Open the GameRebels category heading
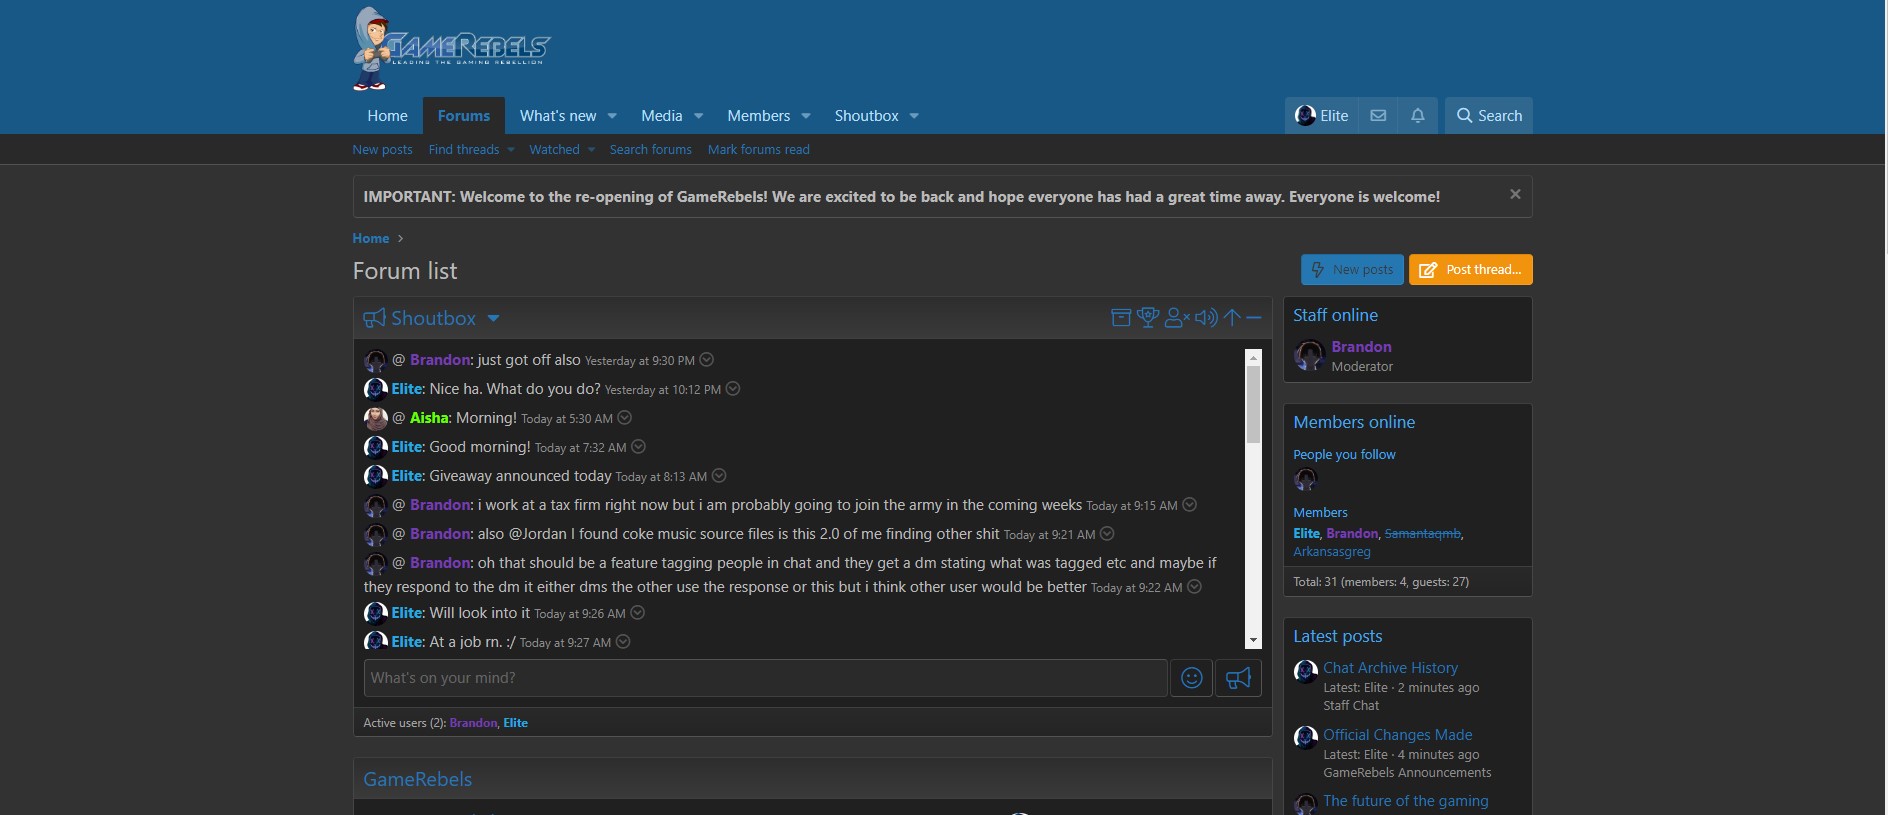Viewport: 1888px width, 815px height. tap(417, 779)
